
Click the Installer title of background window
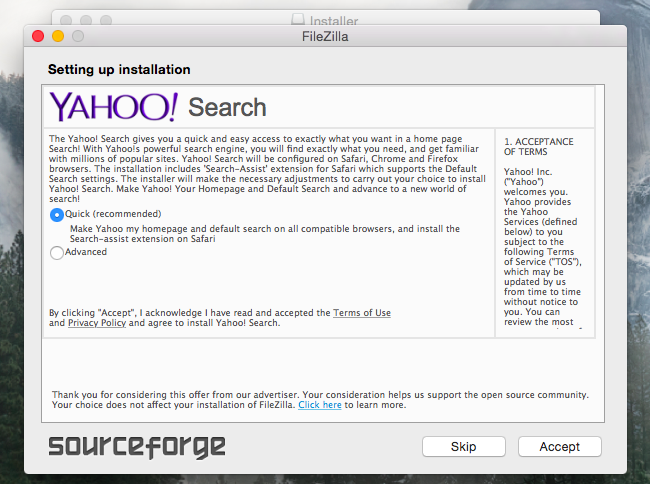click(x=333, y=18)
